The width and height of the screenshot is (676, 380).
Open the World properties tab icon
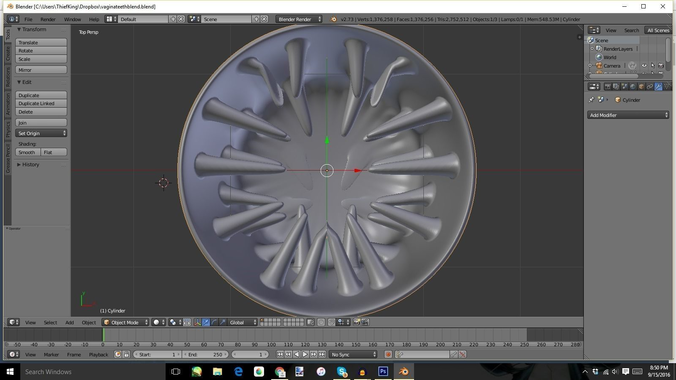point(633,87)
